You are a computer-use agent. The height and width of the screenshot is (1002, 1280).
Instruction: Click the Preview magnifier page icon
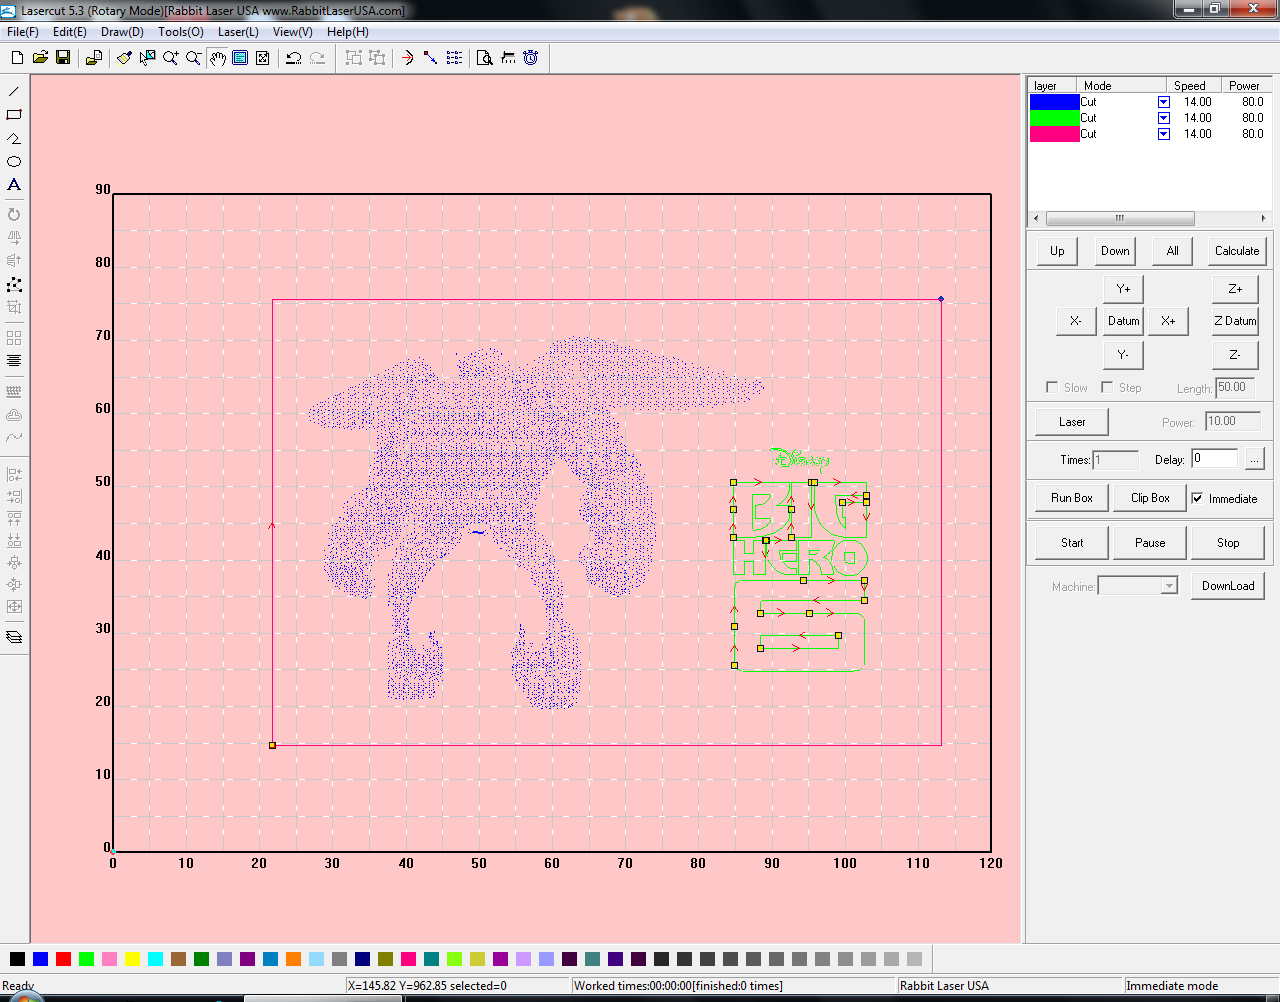coord(485,58)
